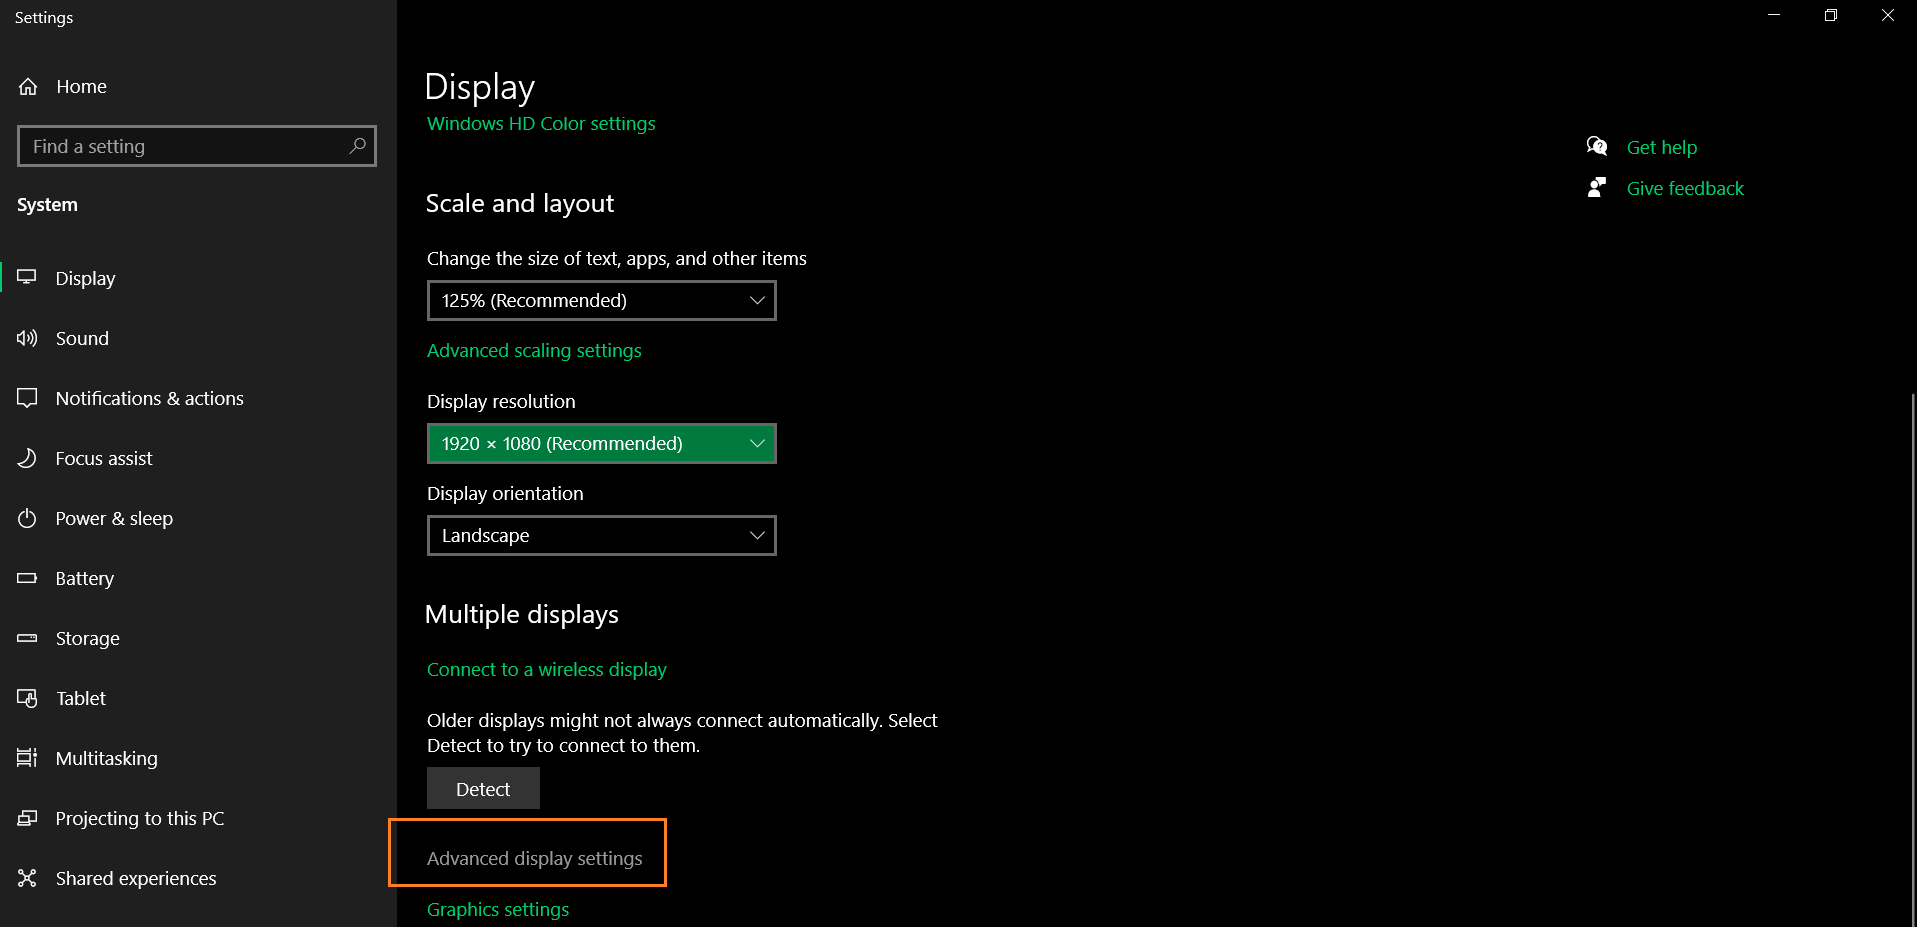Click the Notifications & actions bell icon
The image size is (1917, 927).
(x=26, y=398)
